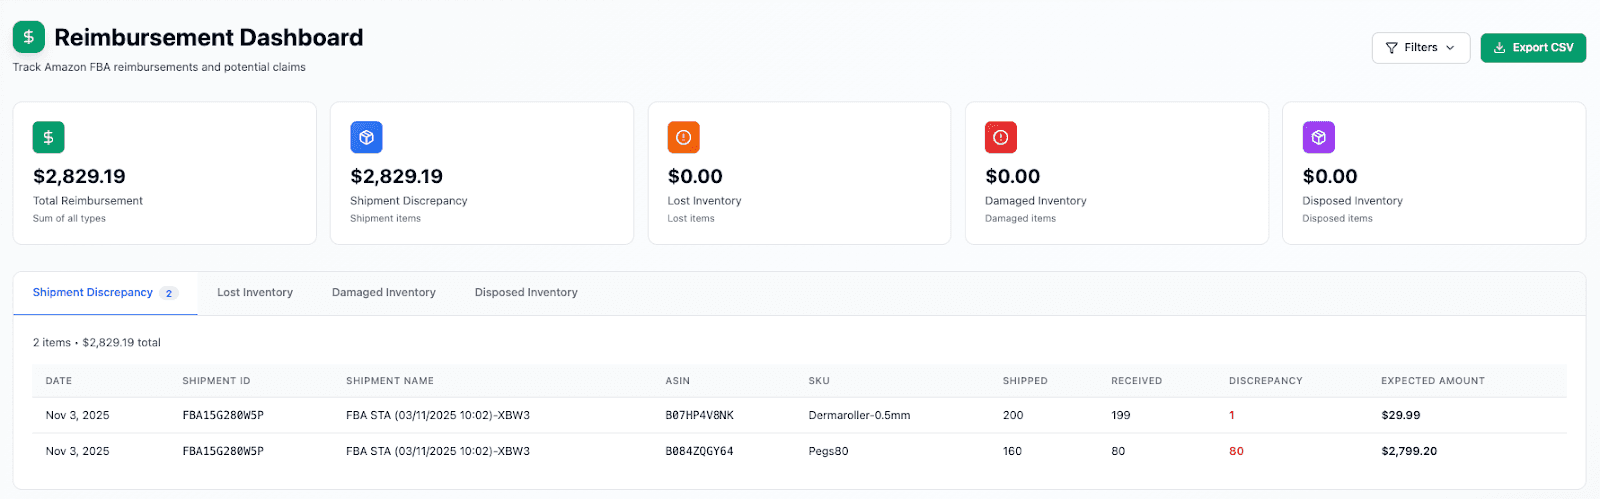
Task: Click the DISCREPANCY column header
Action: click(x=1266, y=381)
